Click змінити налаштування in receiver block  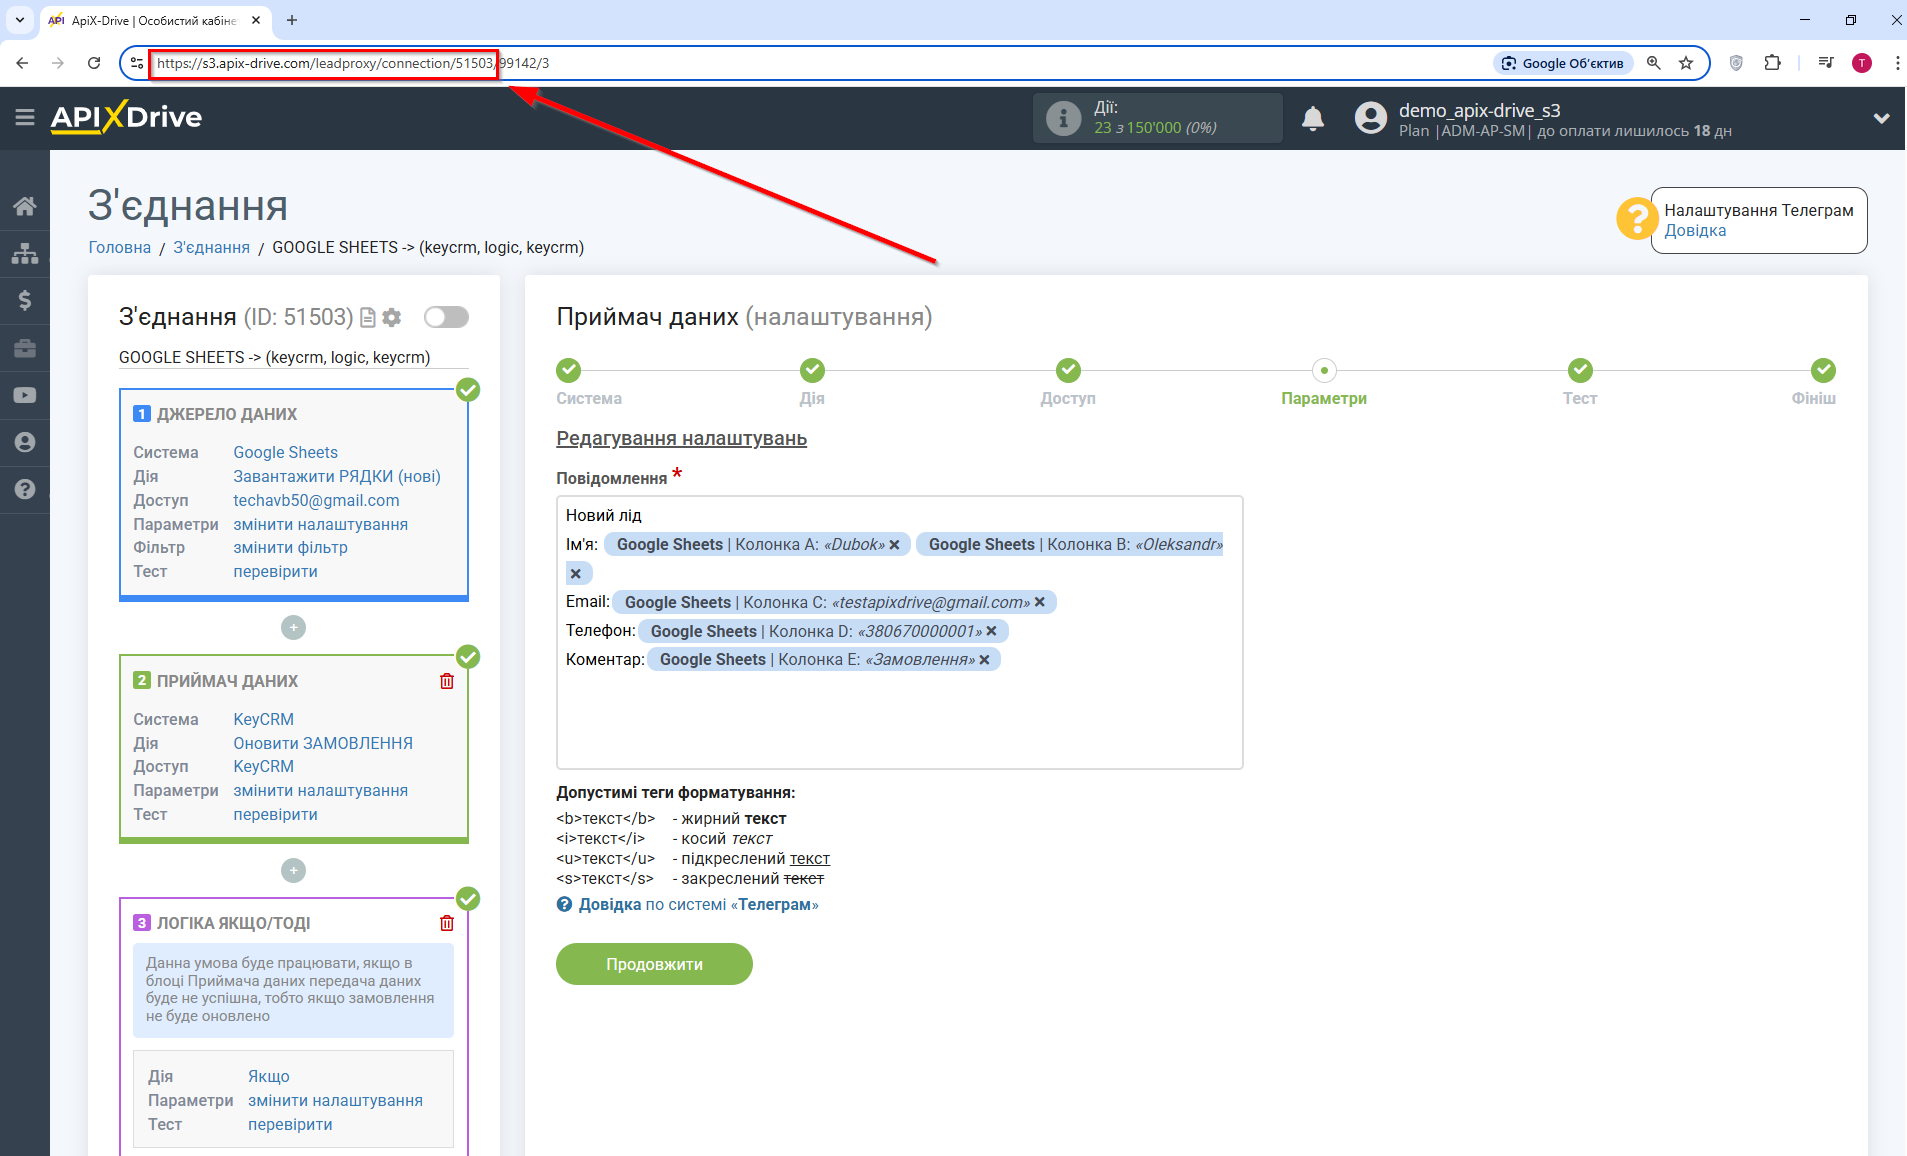pos(320,791)
